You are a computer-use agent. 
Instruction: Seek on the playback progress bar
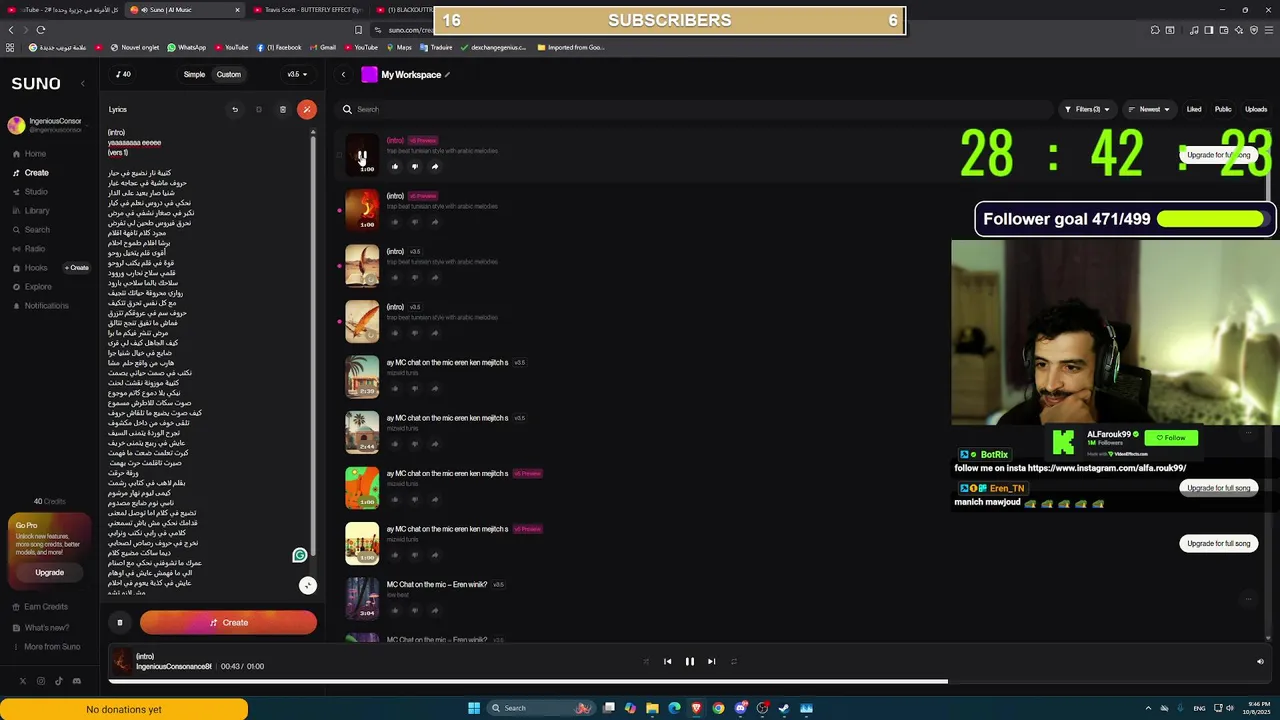click(689, 682)
